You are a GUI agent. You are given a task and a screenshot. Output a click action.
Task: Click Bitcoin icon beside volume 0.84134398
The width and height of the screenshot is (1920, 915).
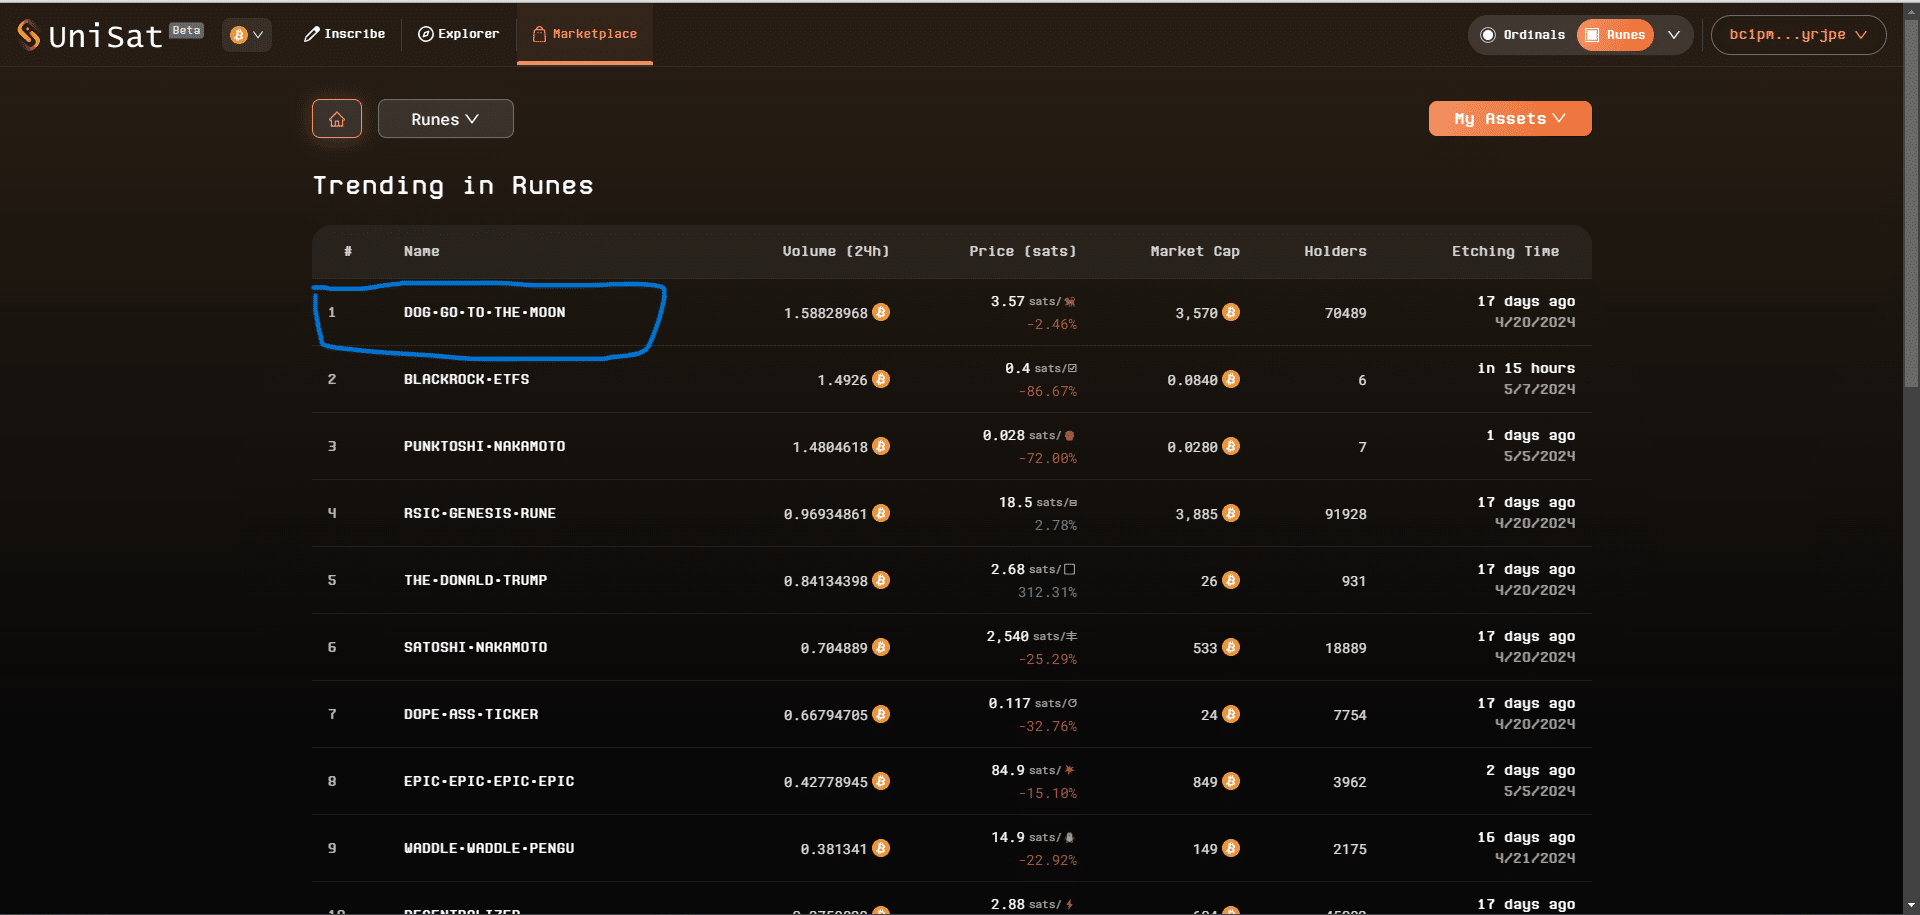click(x=881, y=580)
